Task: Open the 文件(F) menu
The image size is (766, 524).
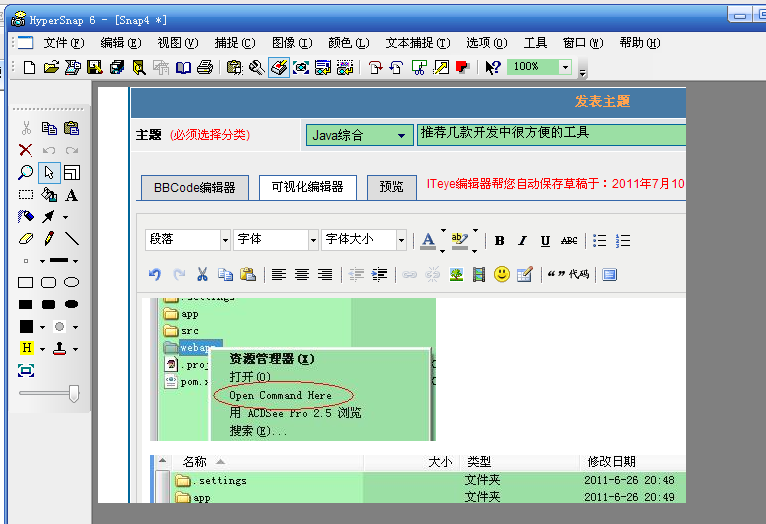Action: click(64, 43)
